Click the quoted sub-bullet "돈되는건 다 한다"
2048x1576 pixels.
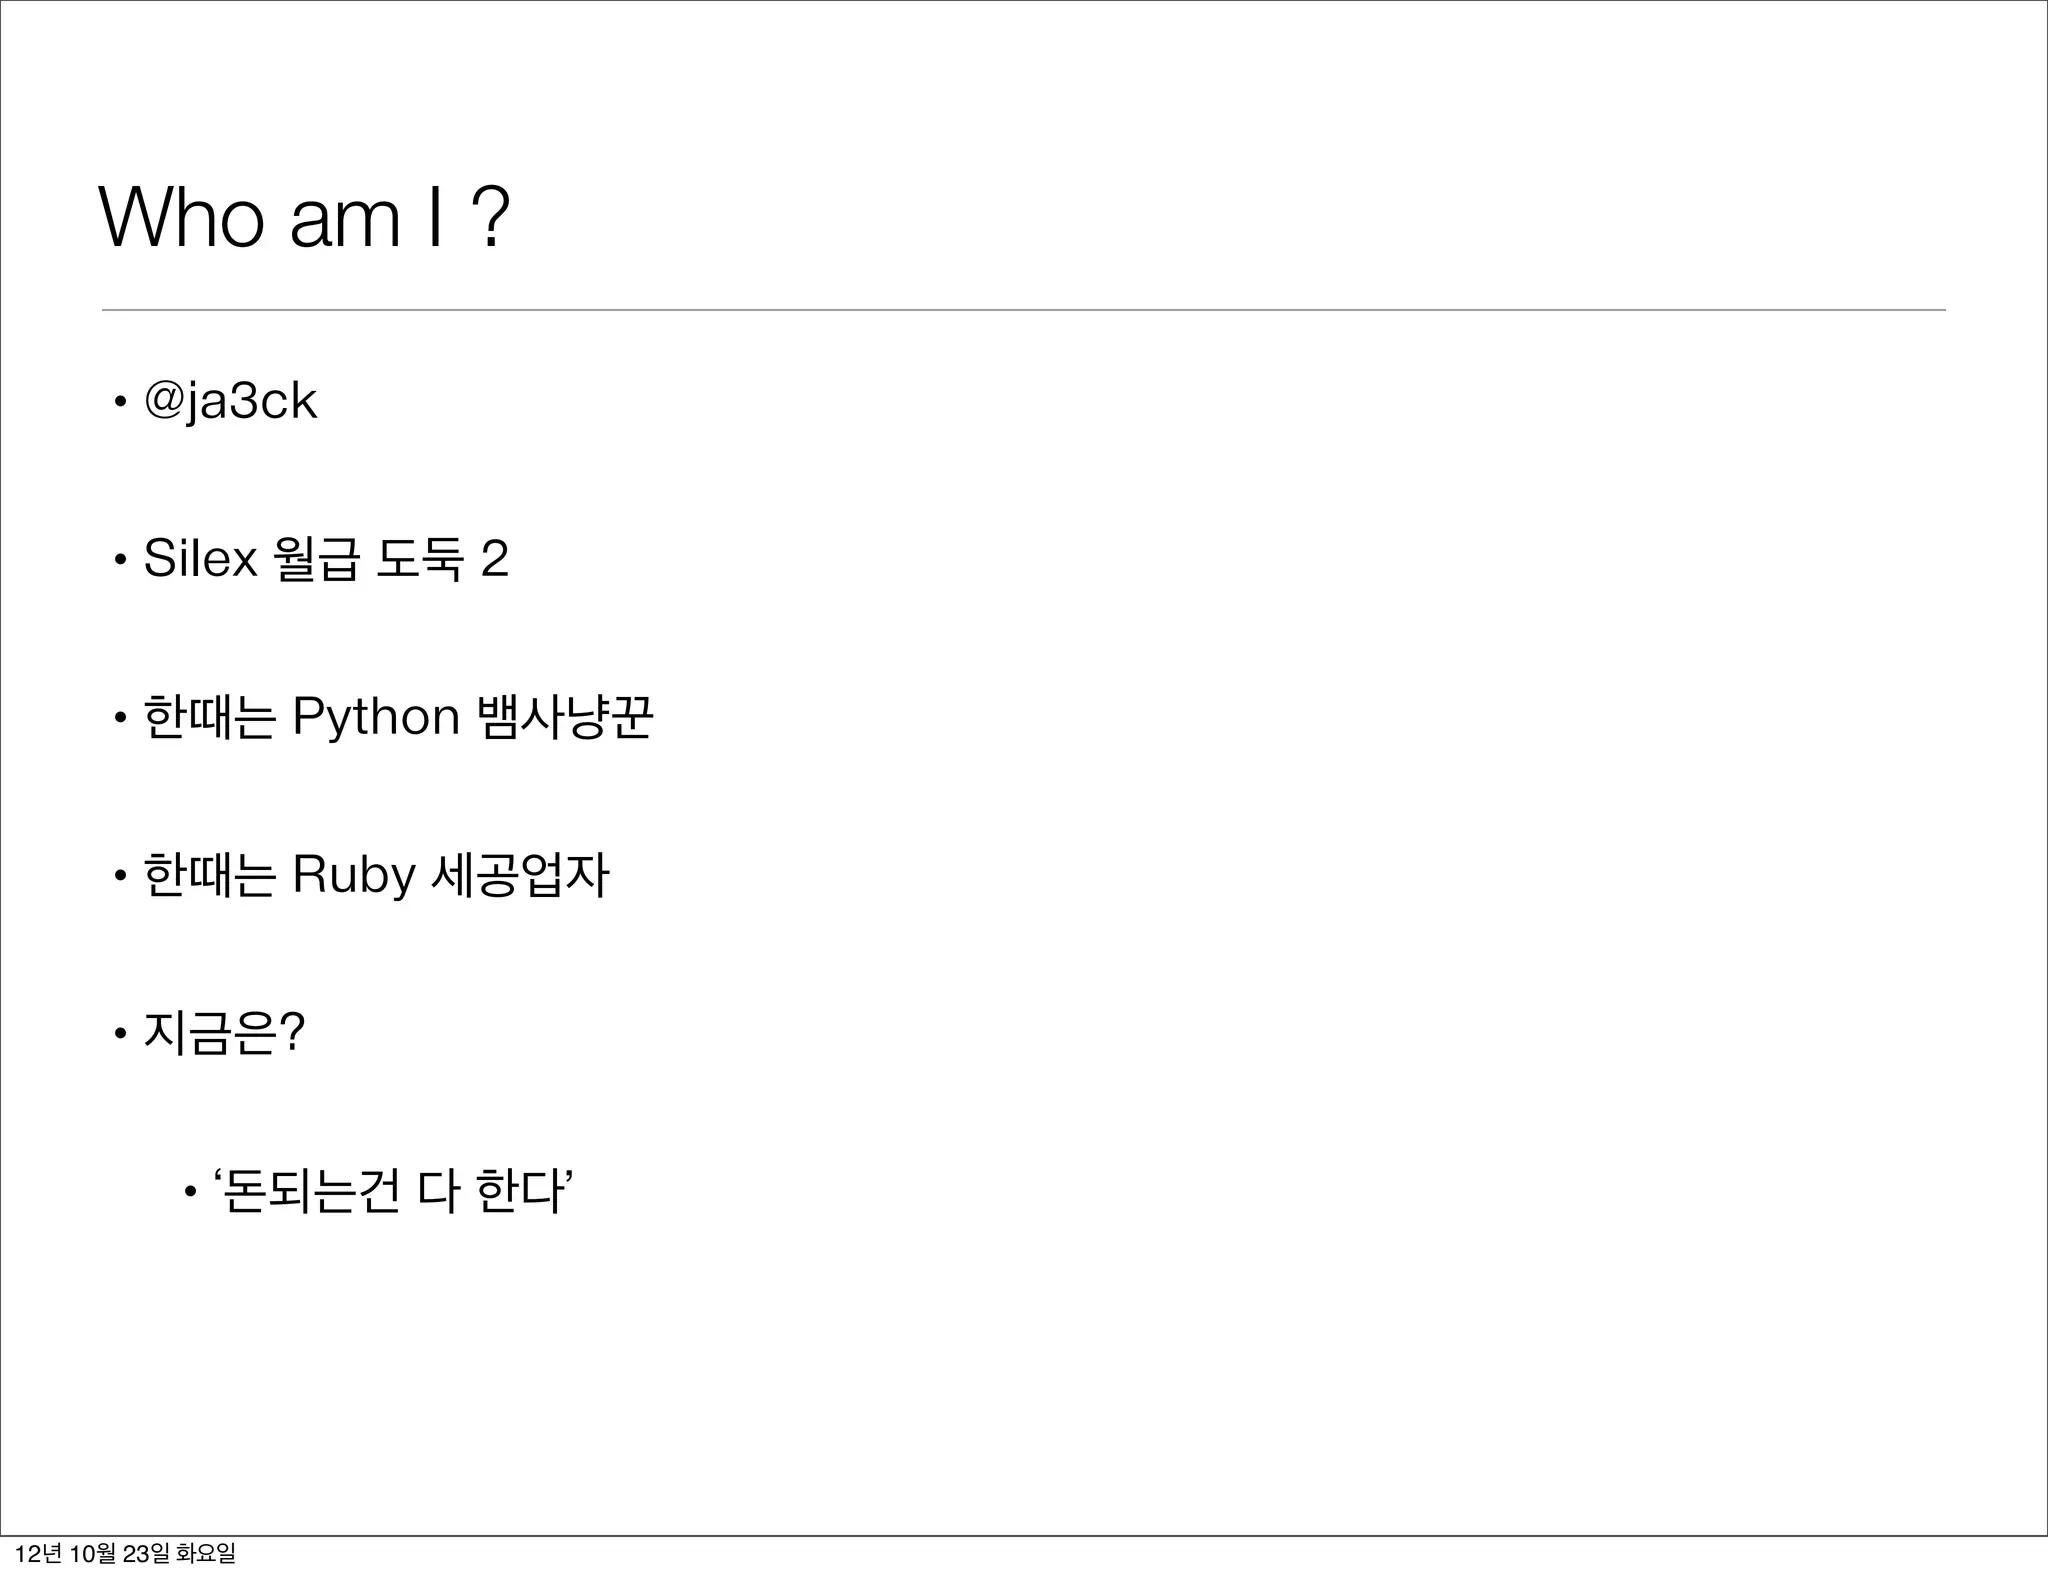(393, 1191)
